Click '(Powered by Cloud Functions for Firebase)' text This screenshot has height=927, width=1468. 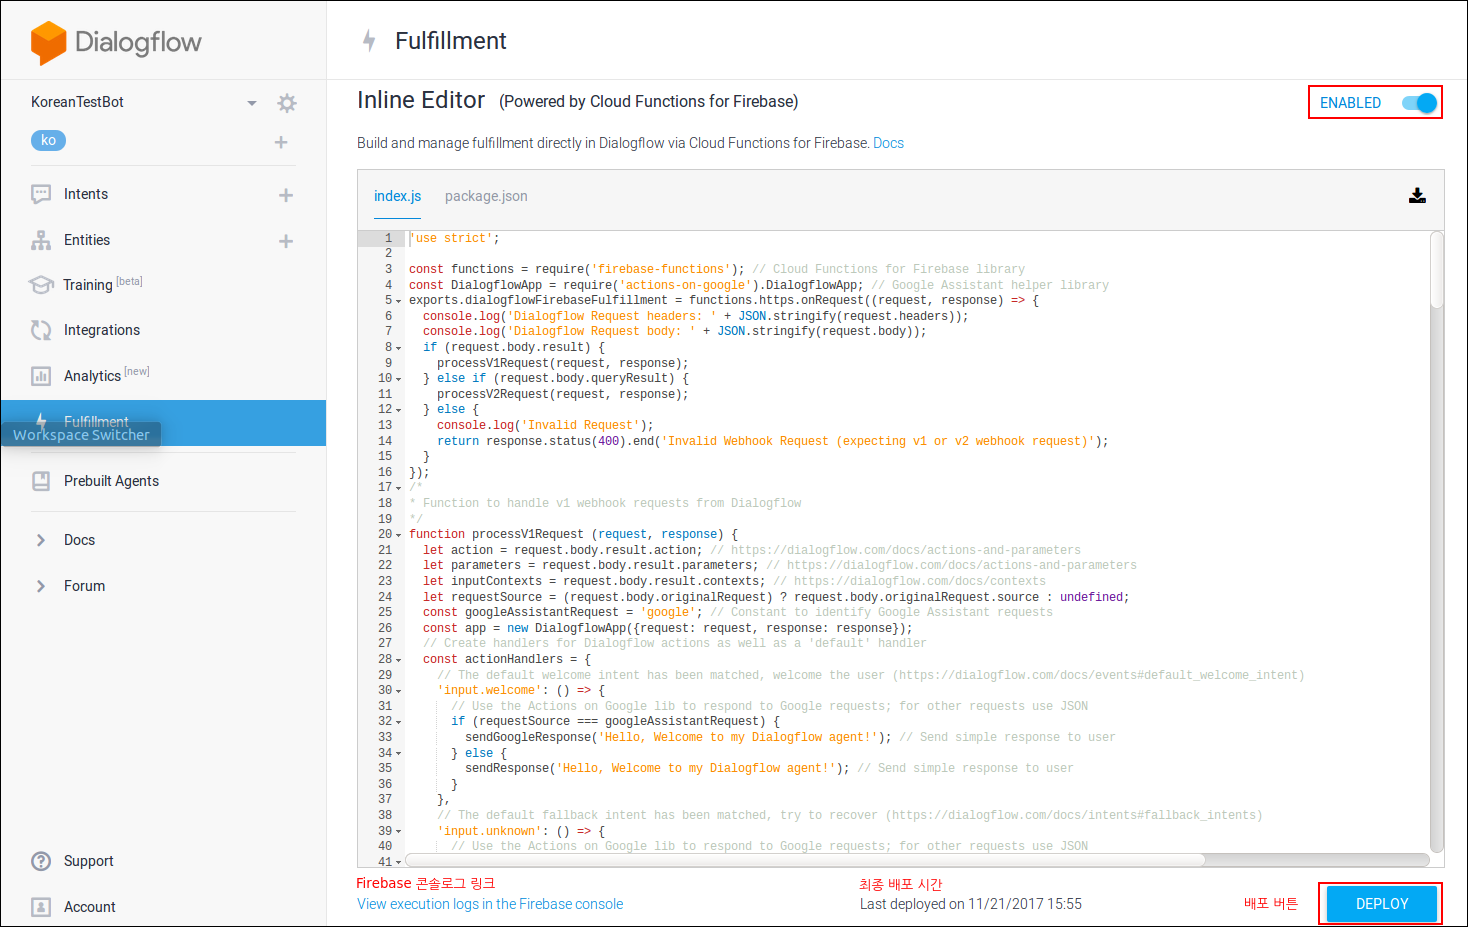(x=648, y=102)
